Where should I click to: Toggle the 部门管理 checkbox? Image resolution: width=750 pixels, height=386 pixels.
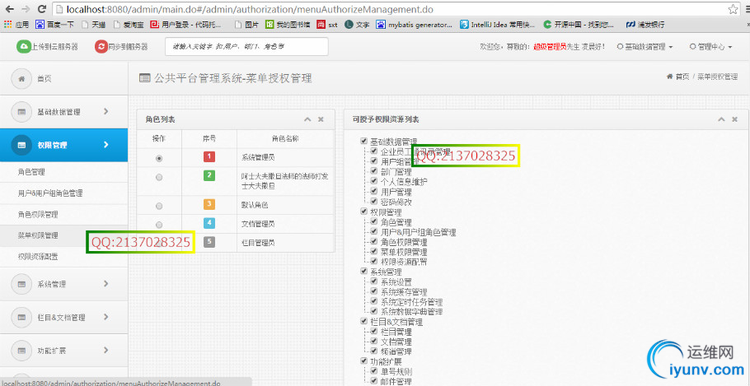coord(375,171)
